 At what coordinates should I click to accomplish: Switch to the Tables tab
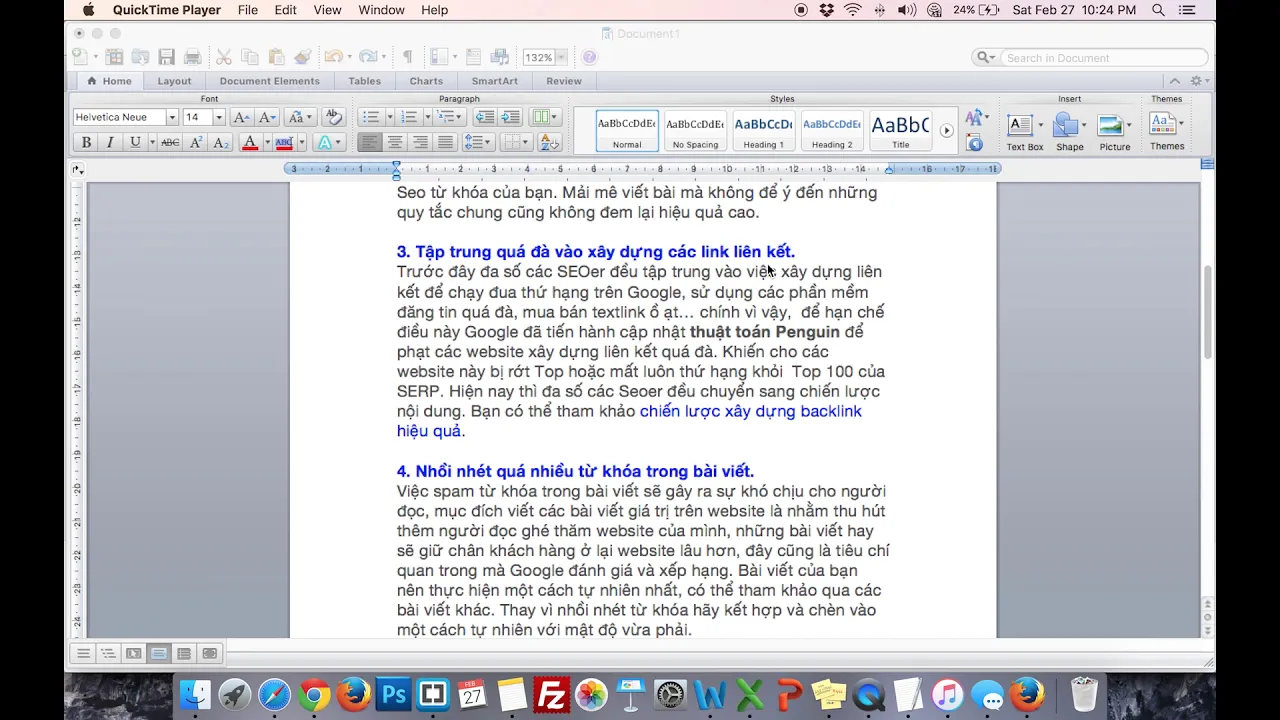tap(364, 81)
